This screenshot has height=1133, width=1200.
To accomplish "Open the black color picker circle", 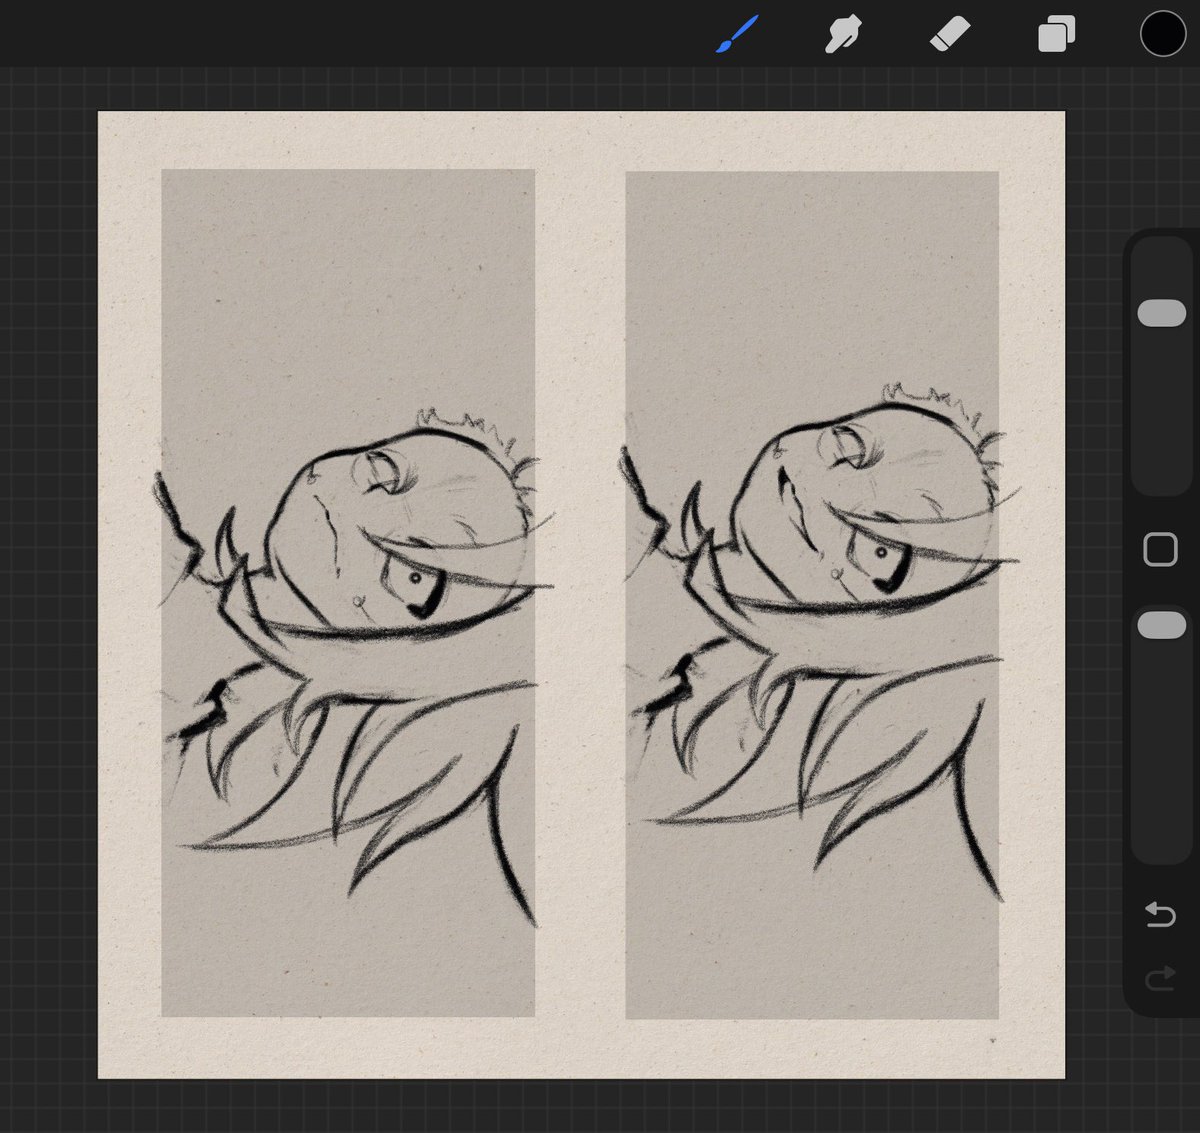I will [1162, 34].
